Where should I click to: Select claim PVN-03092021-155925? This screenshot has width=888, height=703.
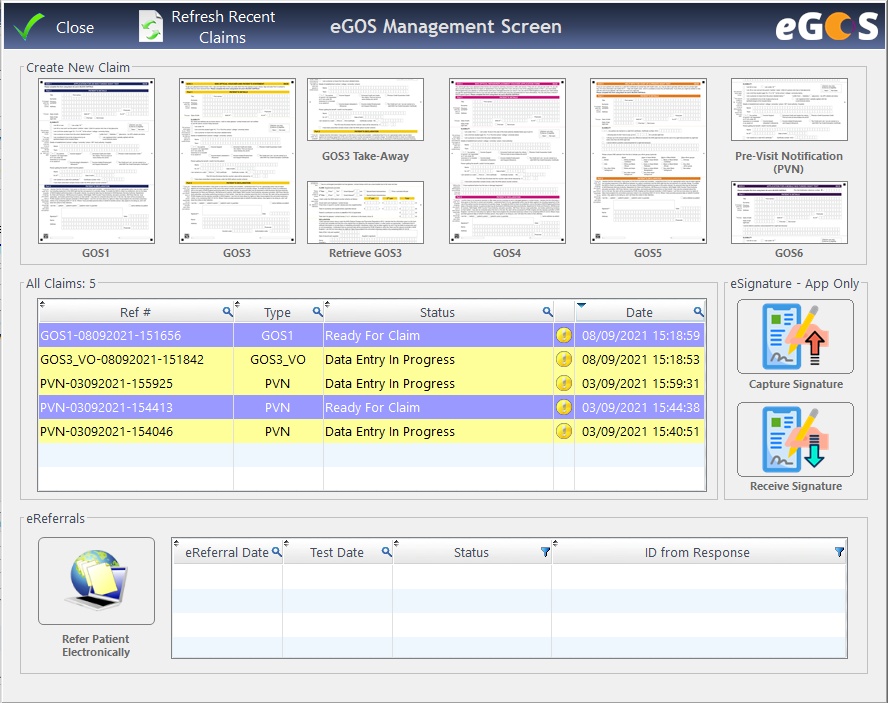tap(372, 384)
